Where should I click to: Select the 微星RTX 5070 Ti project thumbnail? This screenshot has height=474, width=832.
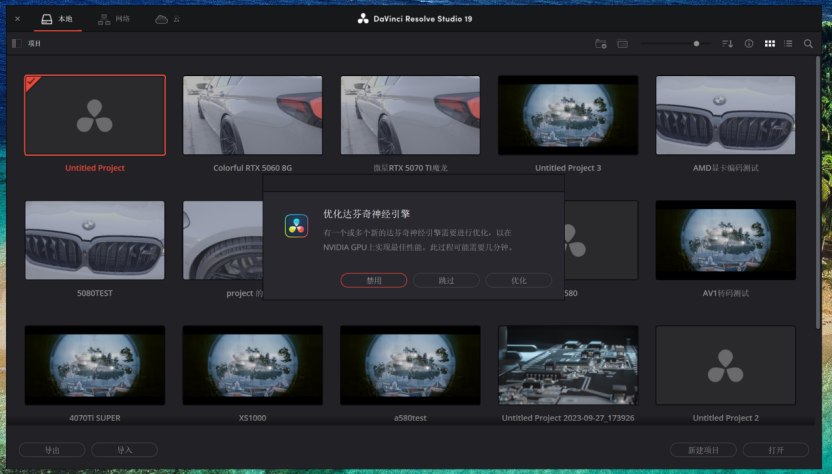[x=410, y=115]
